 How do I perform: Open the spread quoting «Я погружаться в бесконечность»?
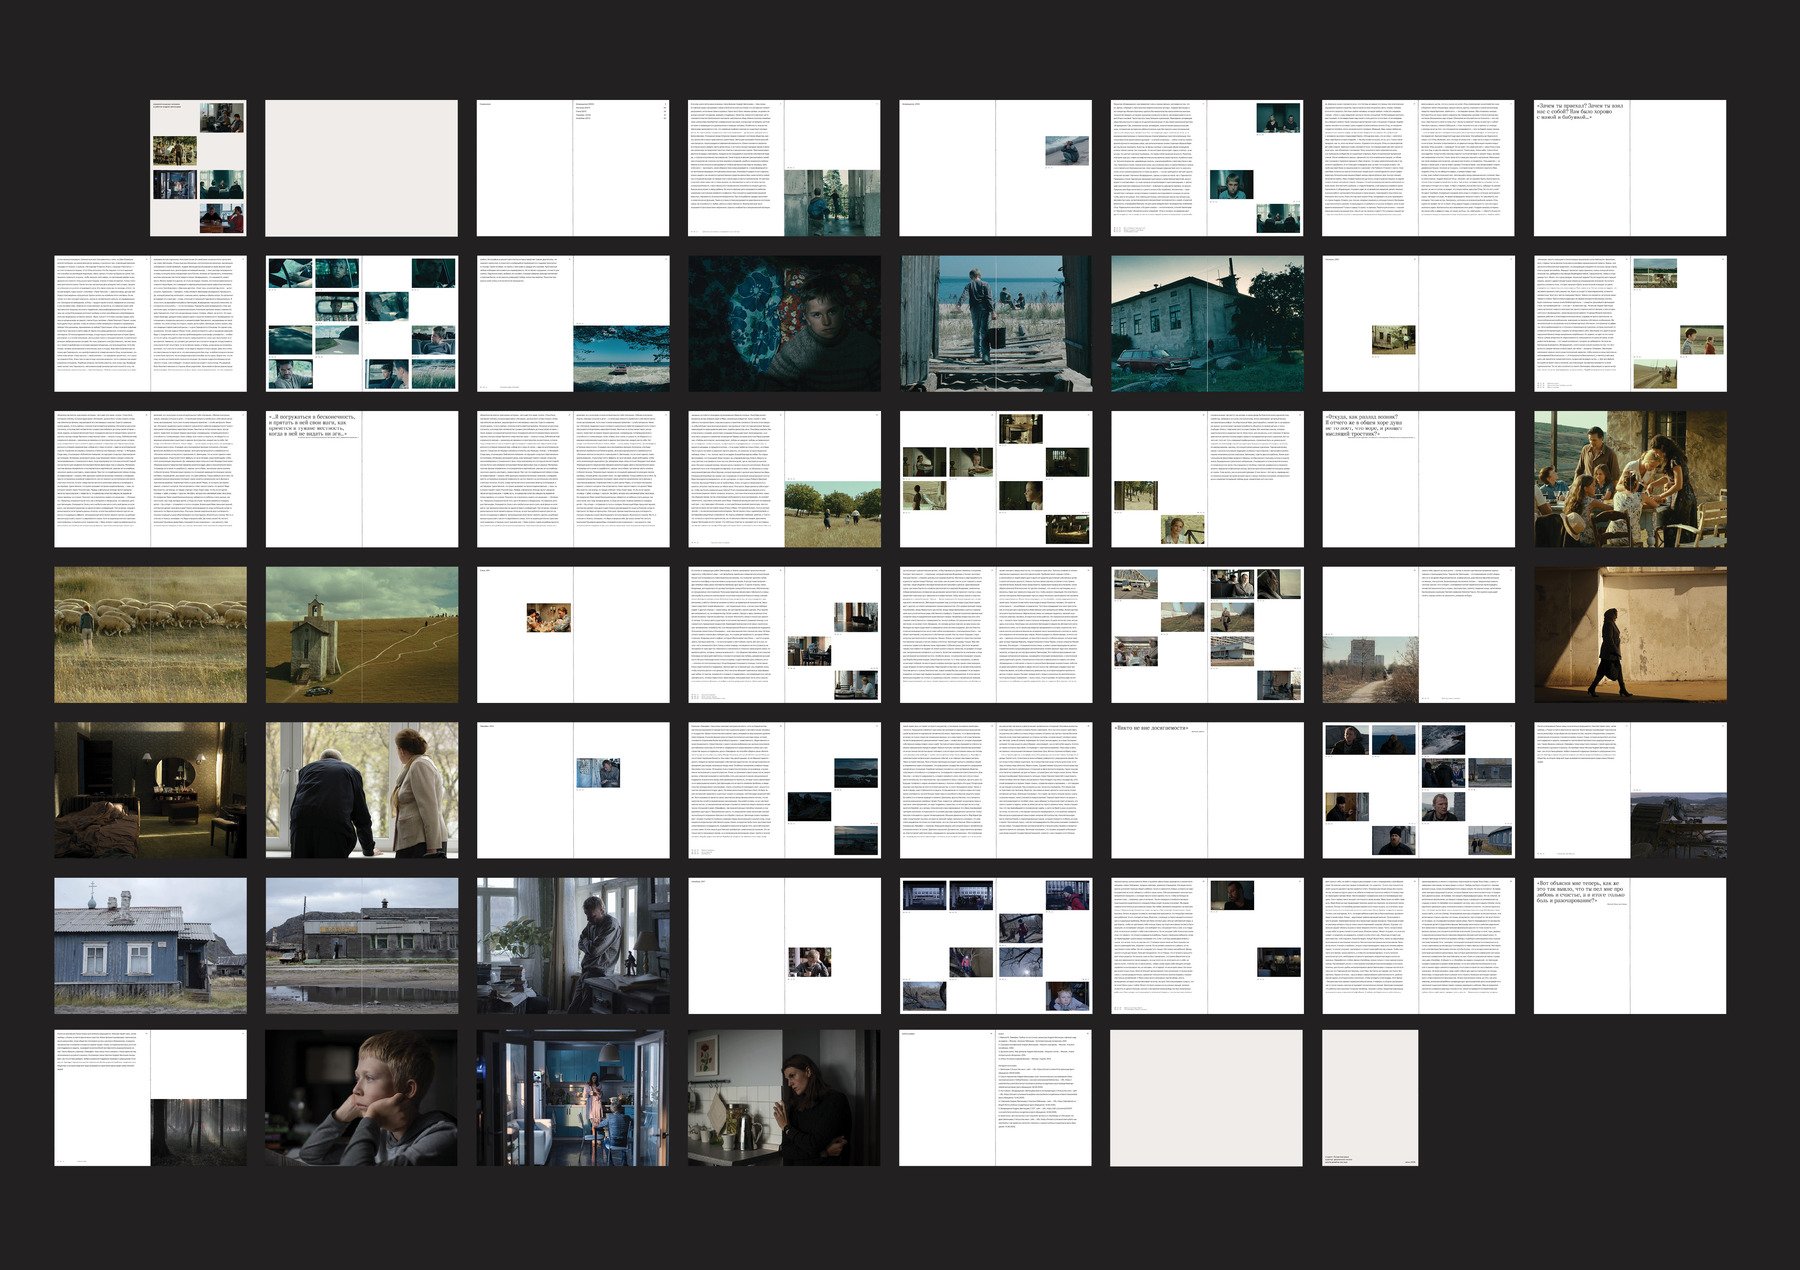click(362, 479)
